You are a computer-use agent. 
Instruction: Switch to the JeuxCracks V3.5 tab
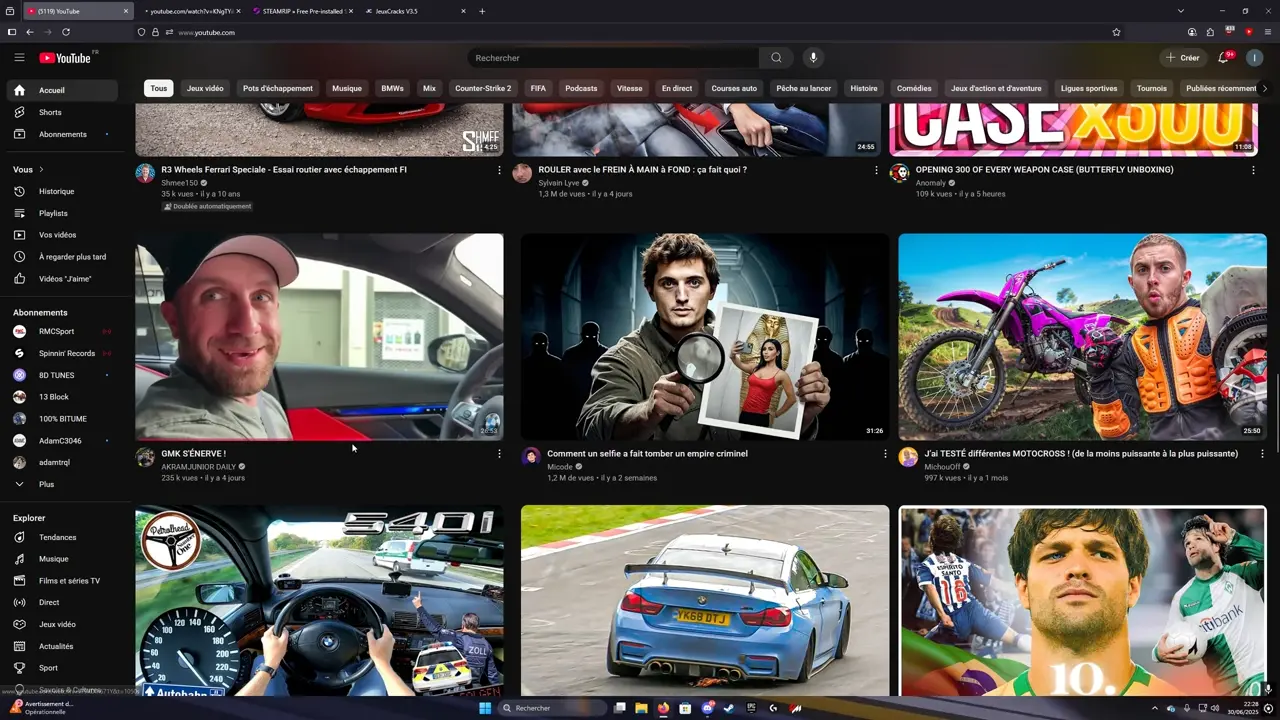[413, 11]
